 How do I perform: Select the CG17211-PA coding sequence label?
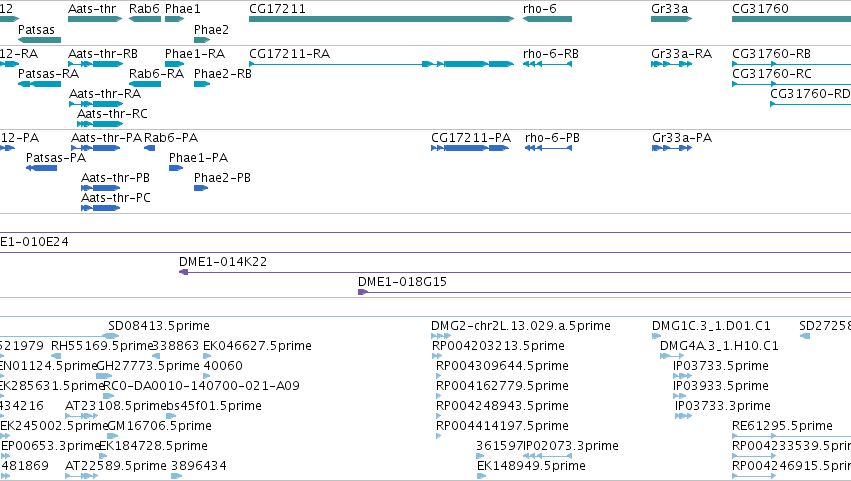click(471, 138)
